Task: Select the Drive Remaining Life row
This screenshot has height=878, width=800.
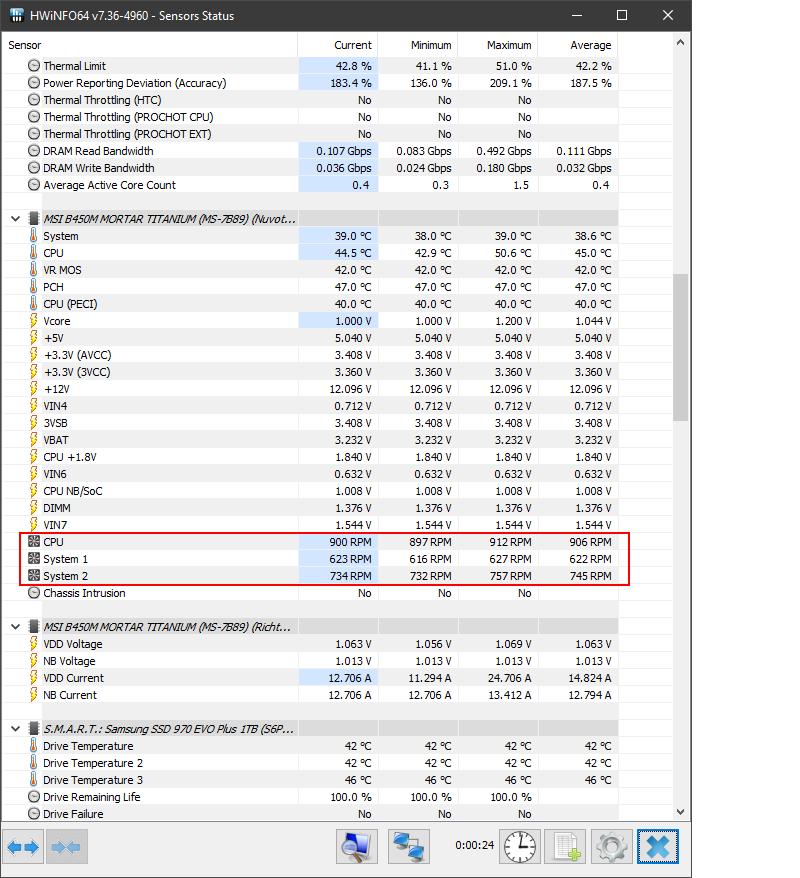Action: tap(91, 797)
